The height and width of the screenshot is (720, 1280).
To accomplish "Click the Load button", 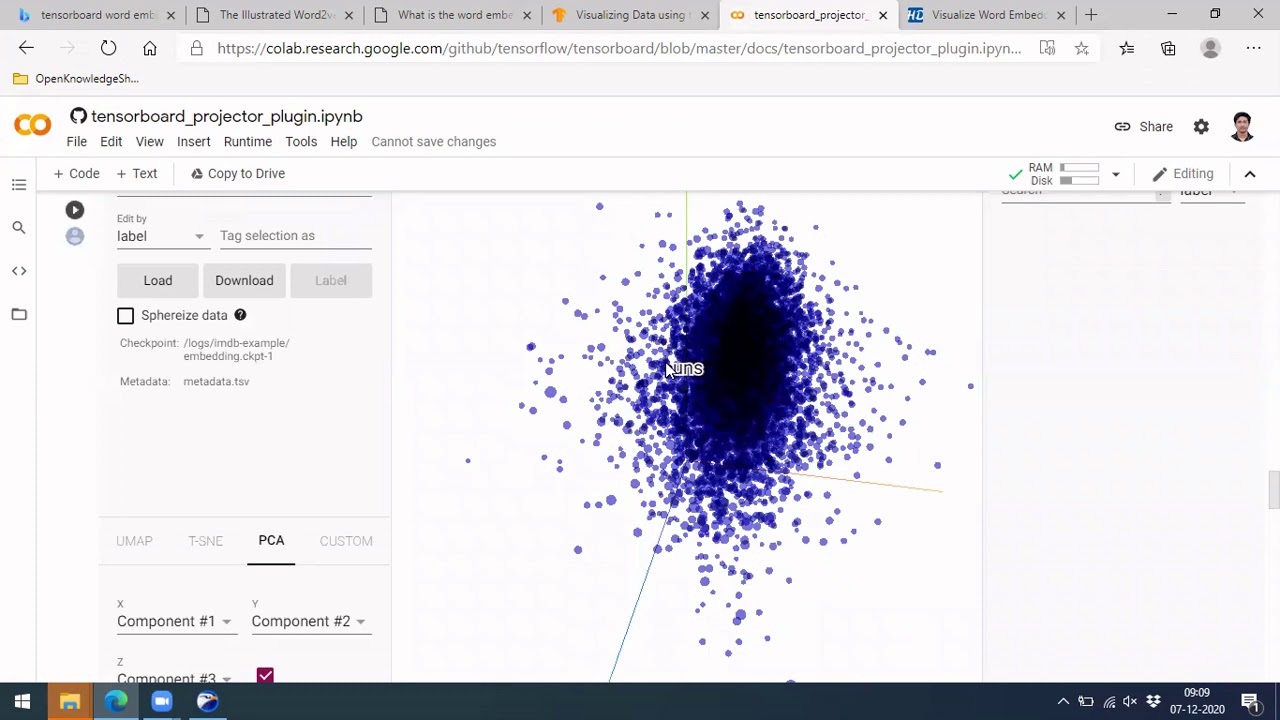I will pyautogui.click(x=158, y=281).
